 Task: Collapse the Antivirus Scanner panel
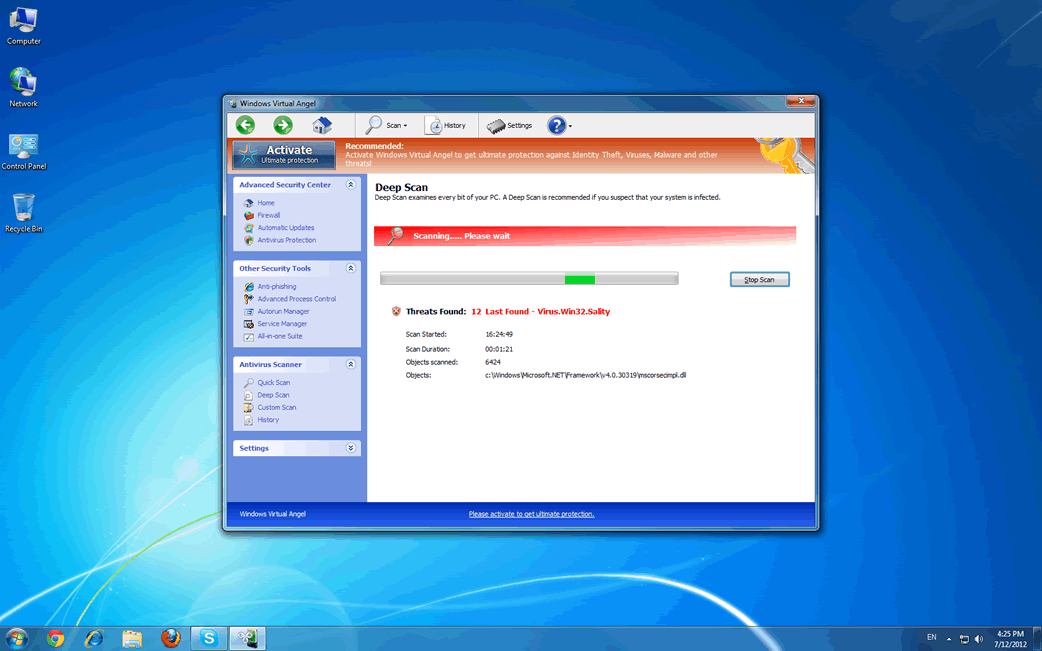(350, 365)
